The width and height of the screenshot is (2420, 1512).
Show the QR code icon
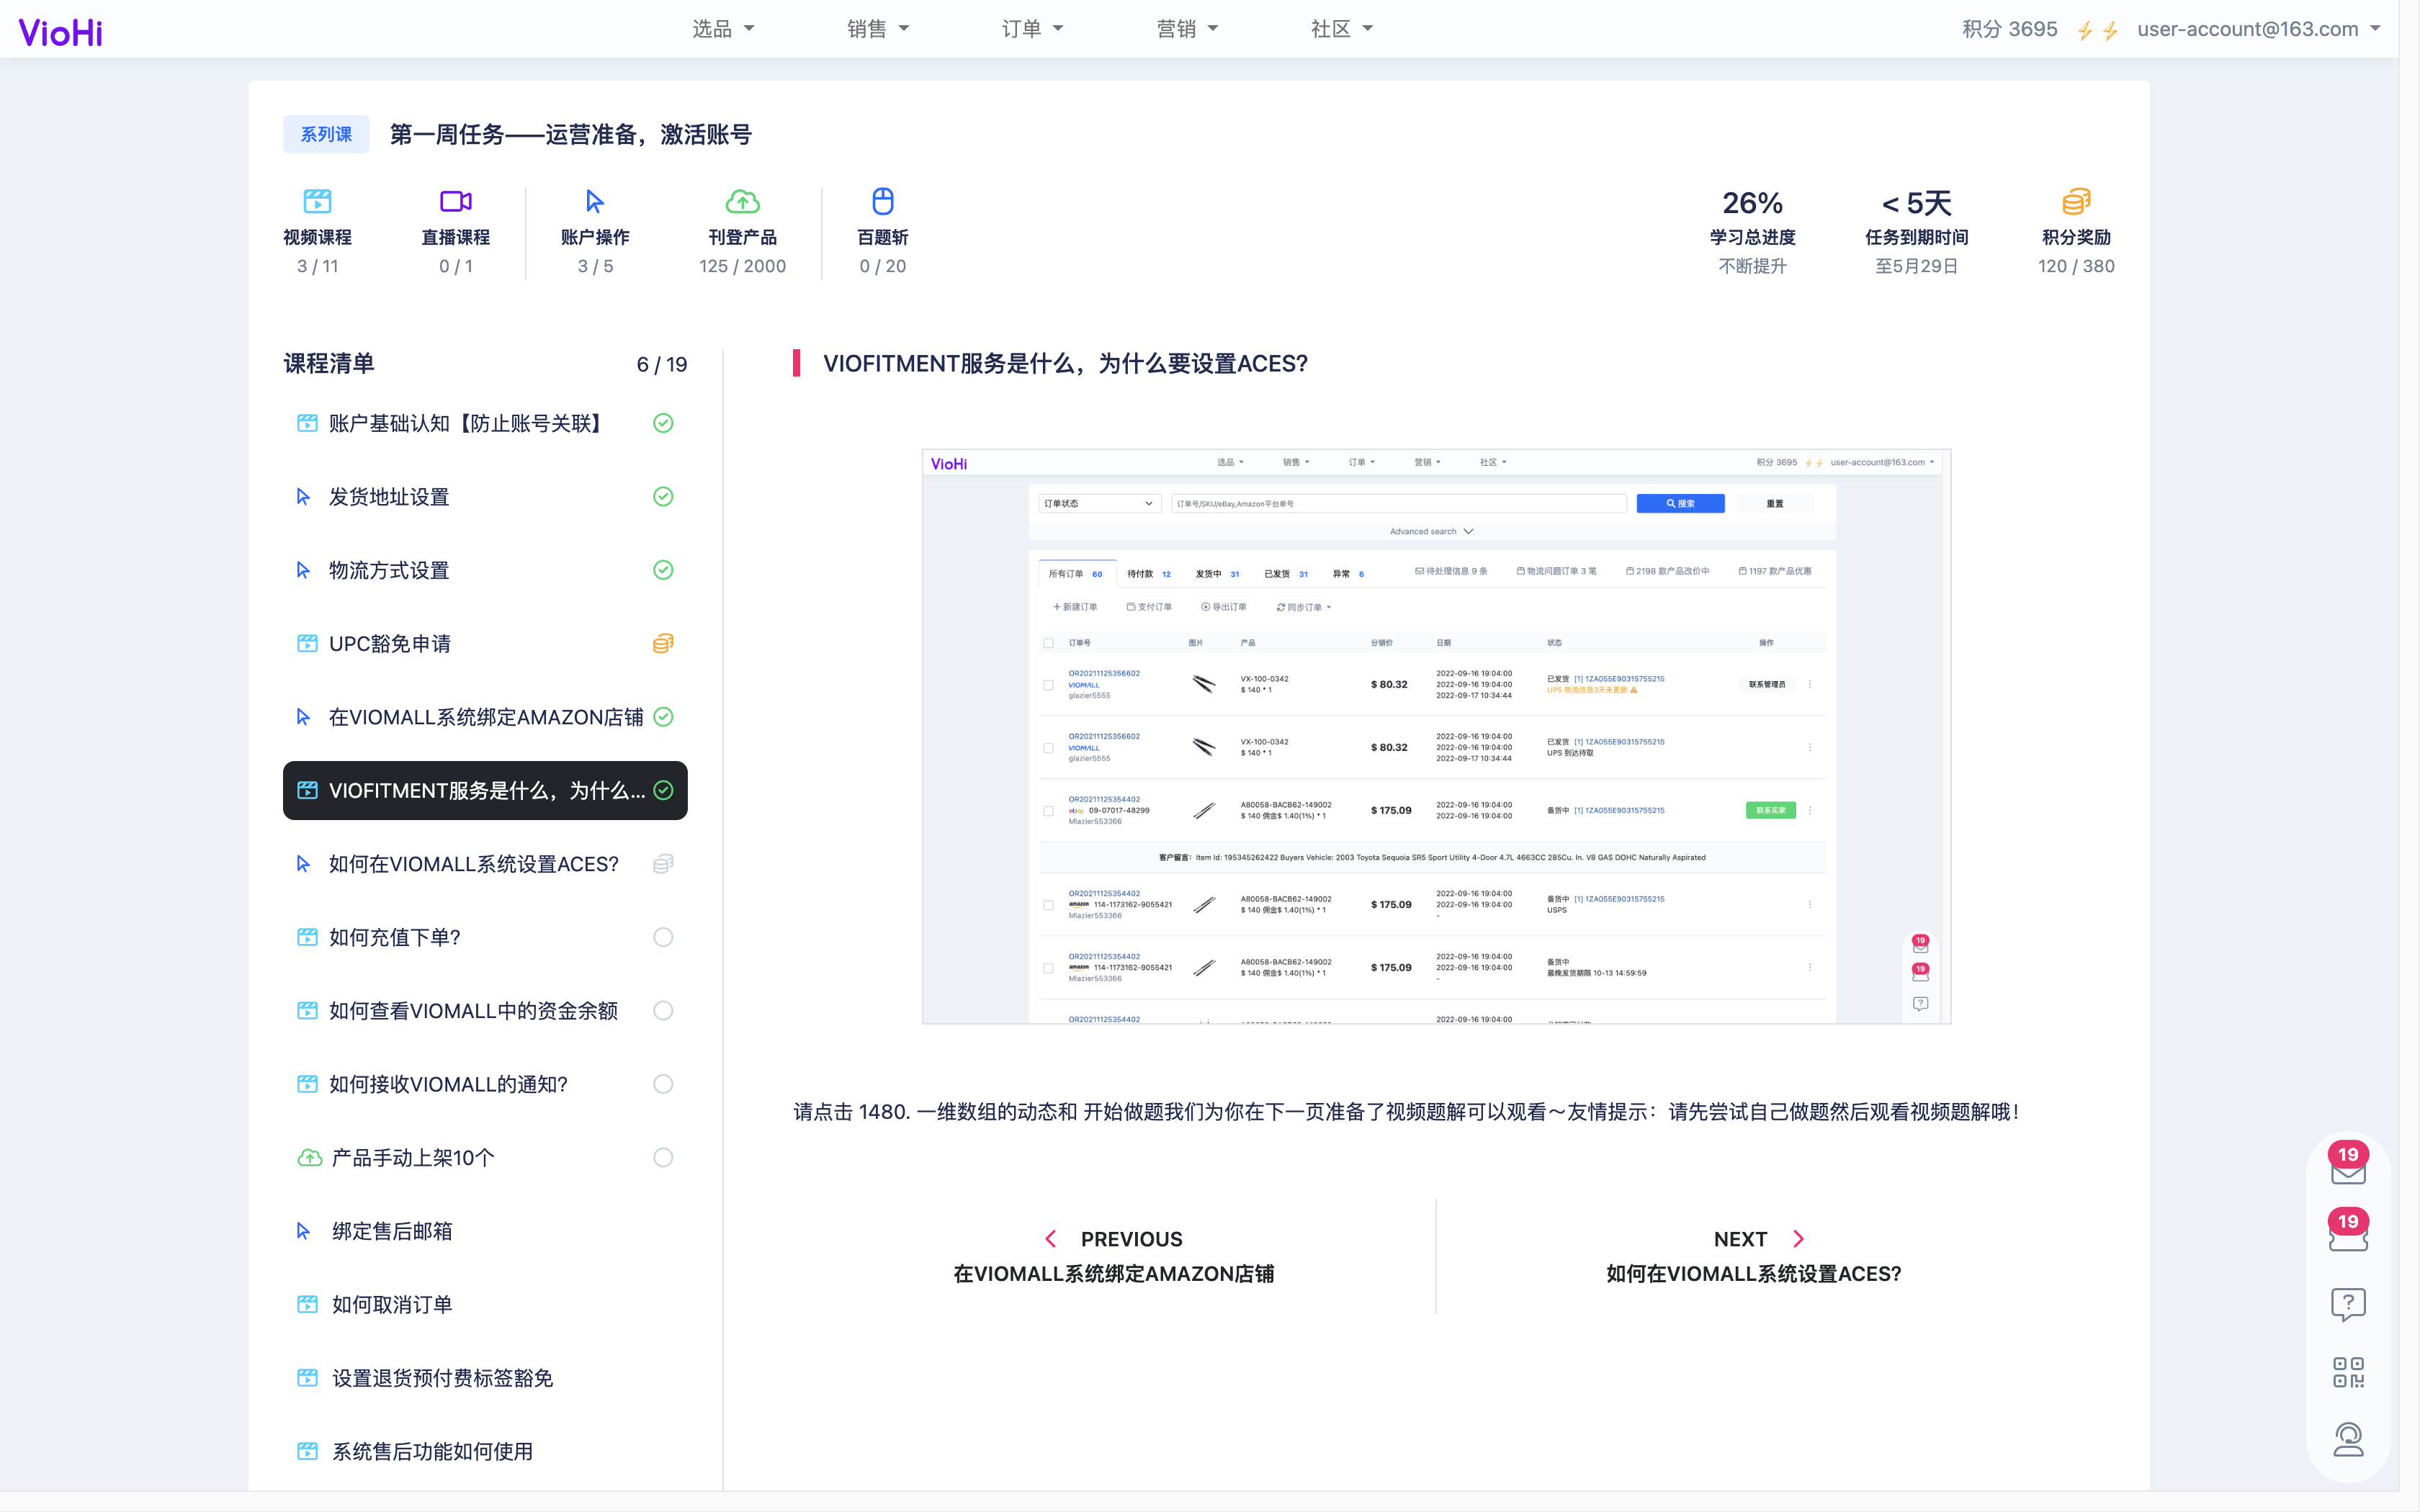coord(2348,1372)
